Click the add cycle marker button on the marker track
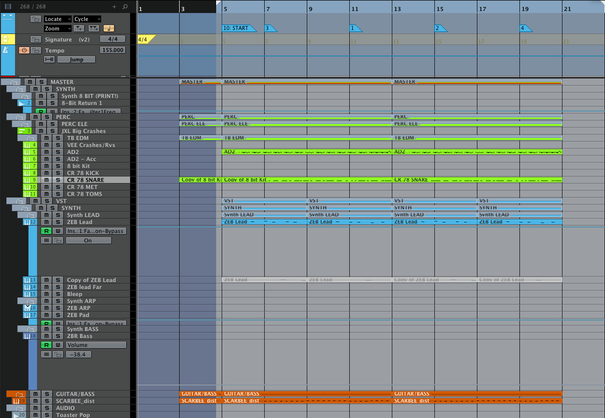 [94, 29]
